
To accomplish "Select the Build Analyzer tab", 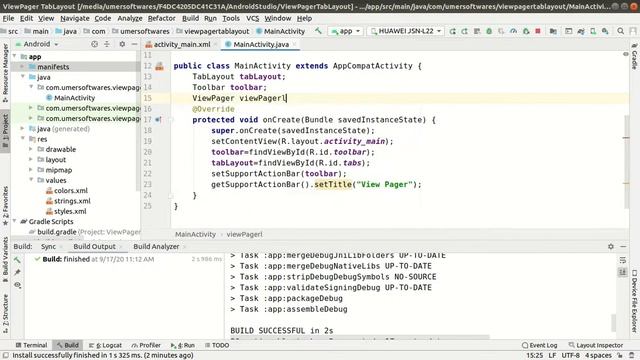I will [156, 247].
